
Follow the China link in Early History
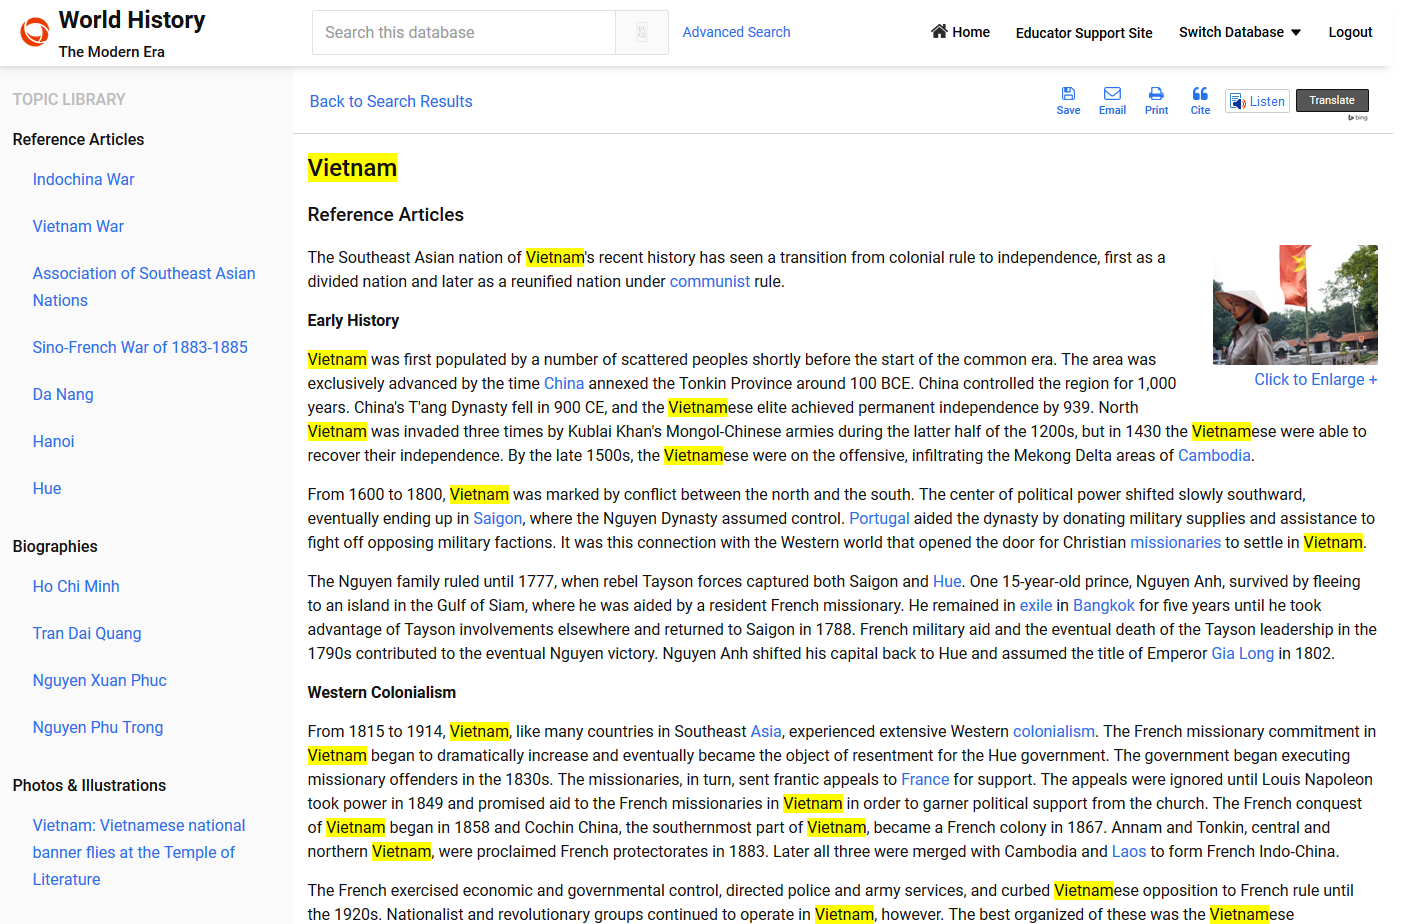564,383
